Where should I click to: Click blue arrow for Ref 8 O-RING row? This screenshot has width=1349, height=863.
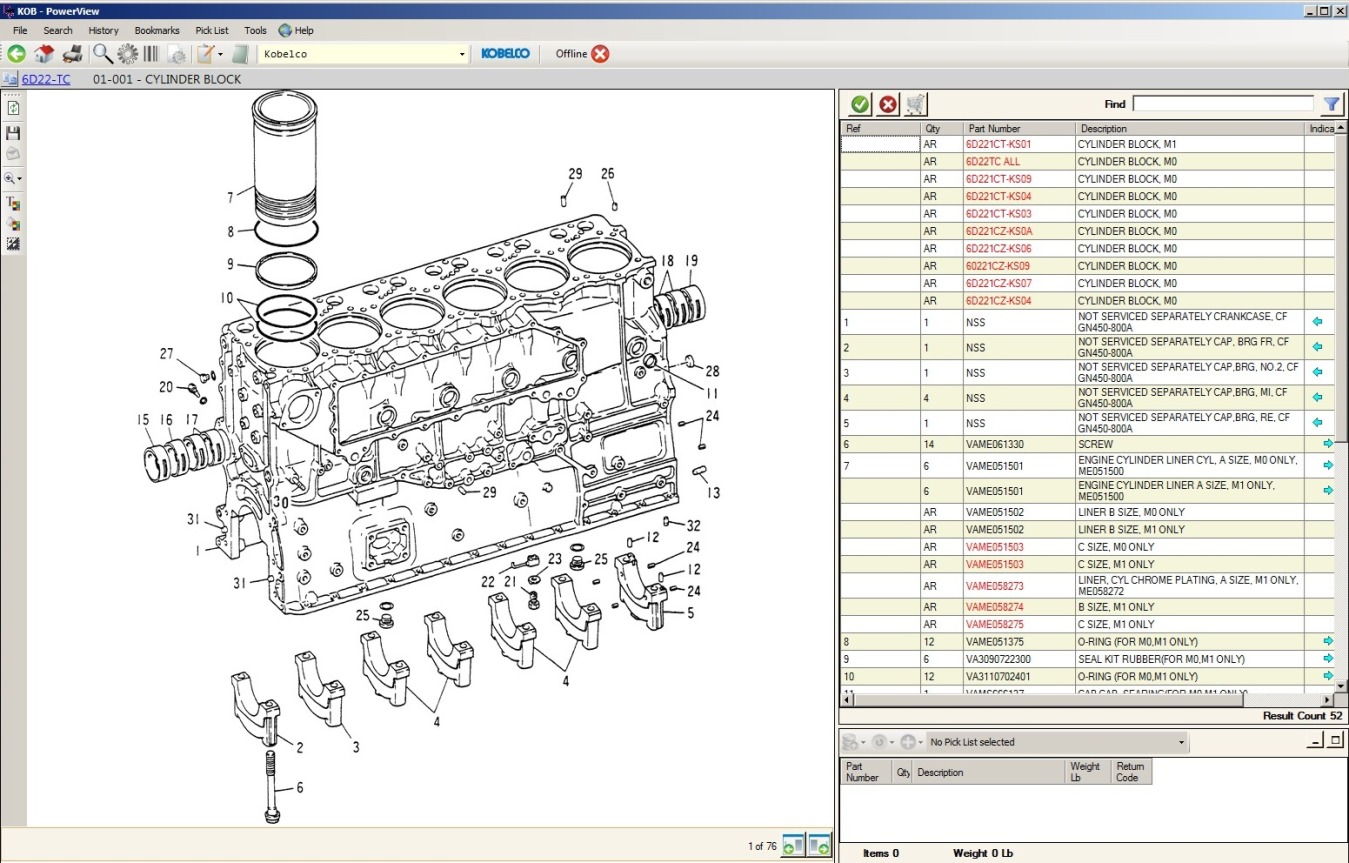[1328, 641]
